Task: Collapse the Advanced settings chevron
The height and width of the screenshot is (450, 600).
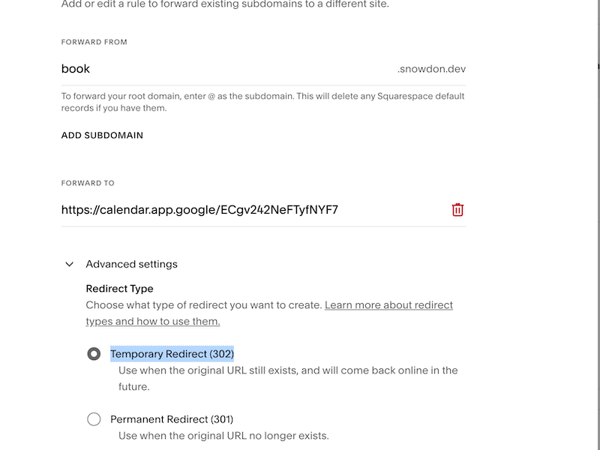Action: [69, 265]
